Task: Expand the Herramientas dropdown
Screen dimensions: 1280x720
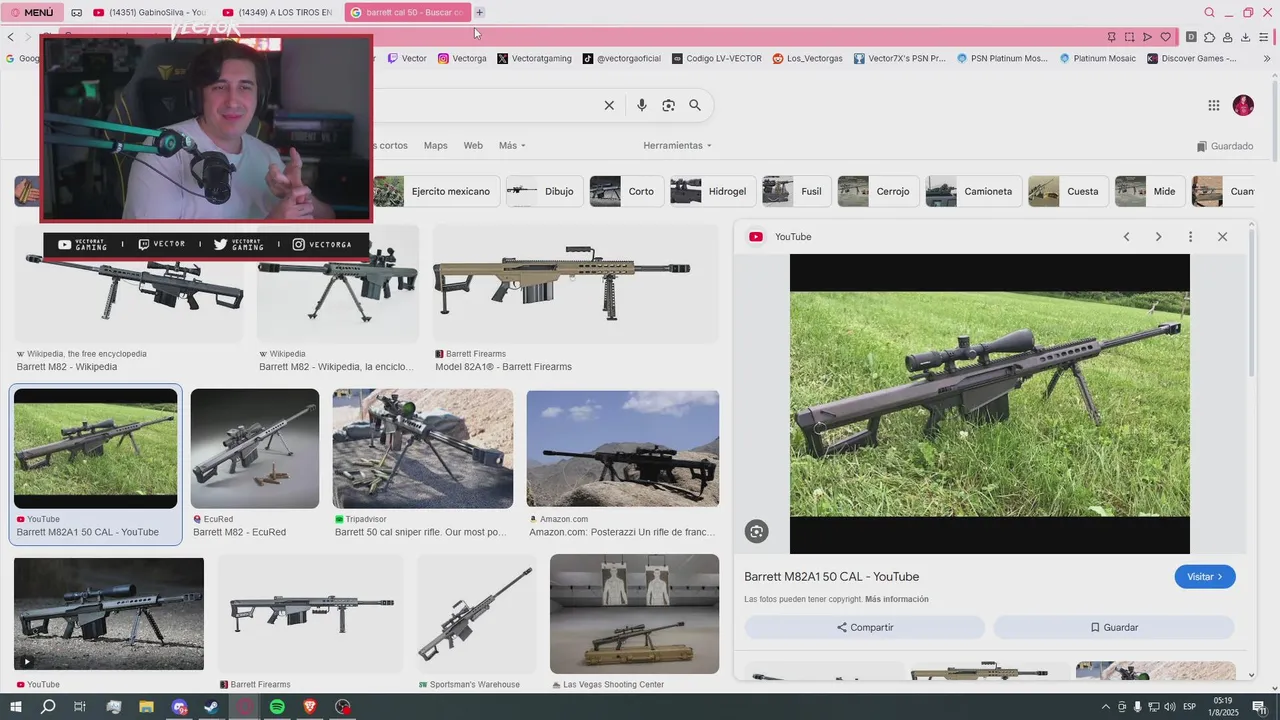Action: click(x=678, y=145)
